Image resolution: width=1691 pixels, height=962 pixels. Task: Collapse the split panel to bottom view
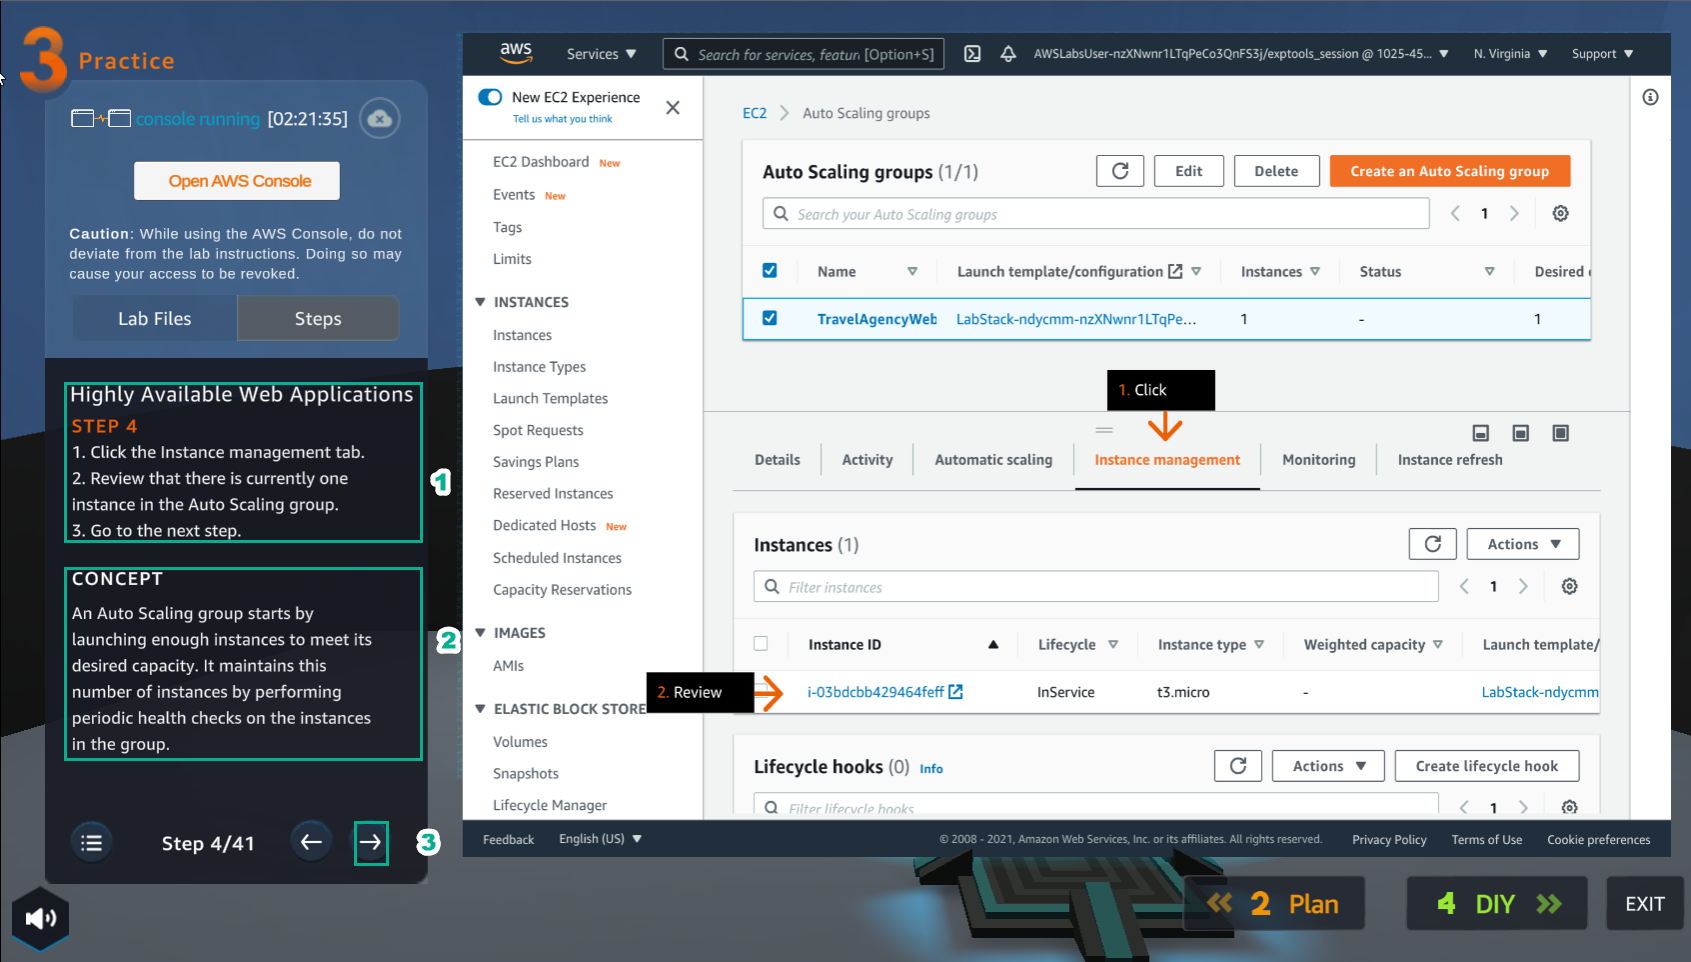point(1481,433)
